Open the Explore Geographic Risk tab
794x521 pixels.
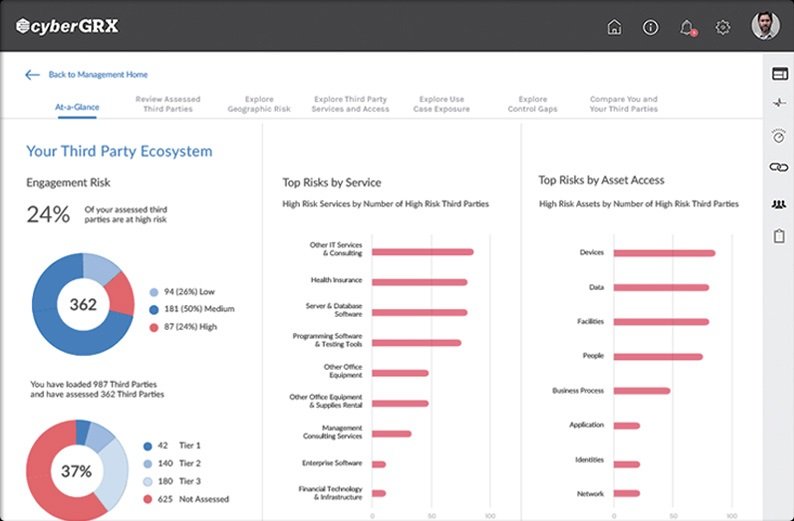(259, 104)
